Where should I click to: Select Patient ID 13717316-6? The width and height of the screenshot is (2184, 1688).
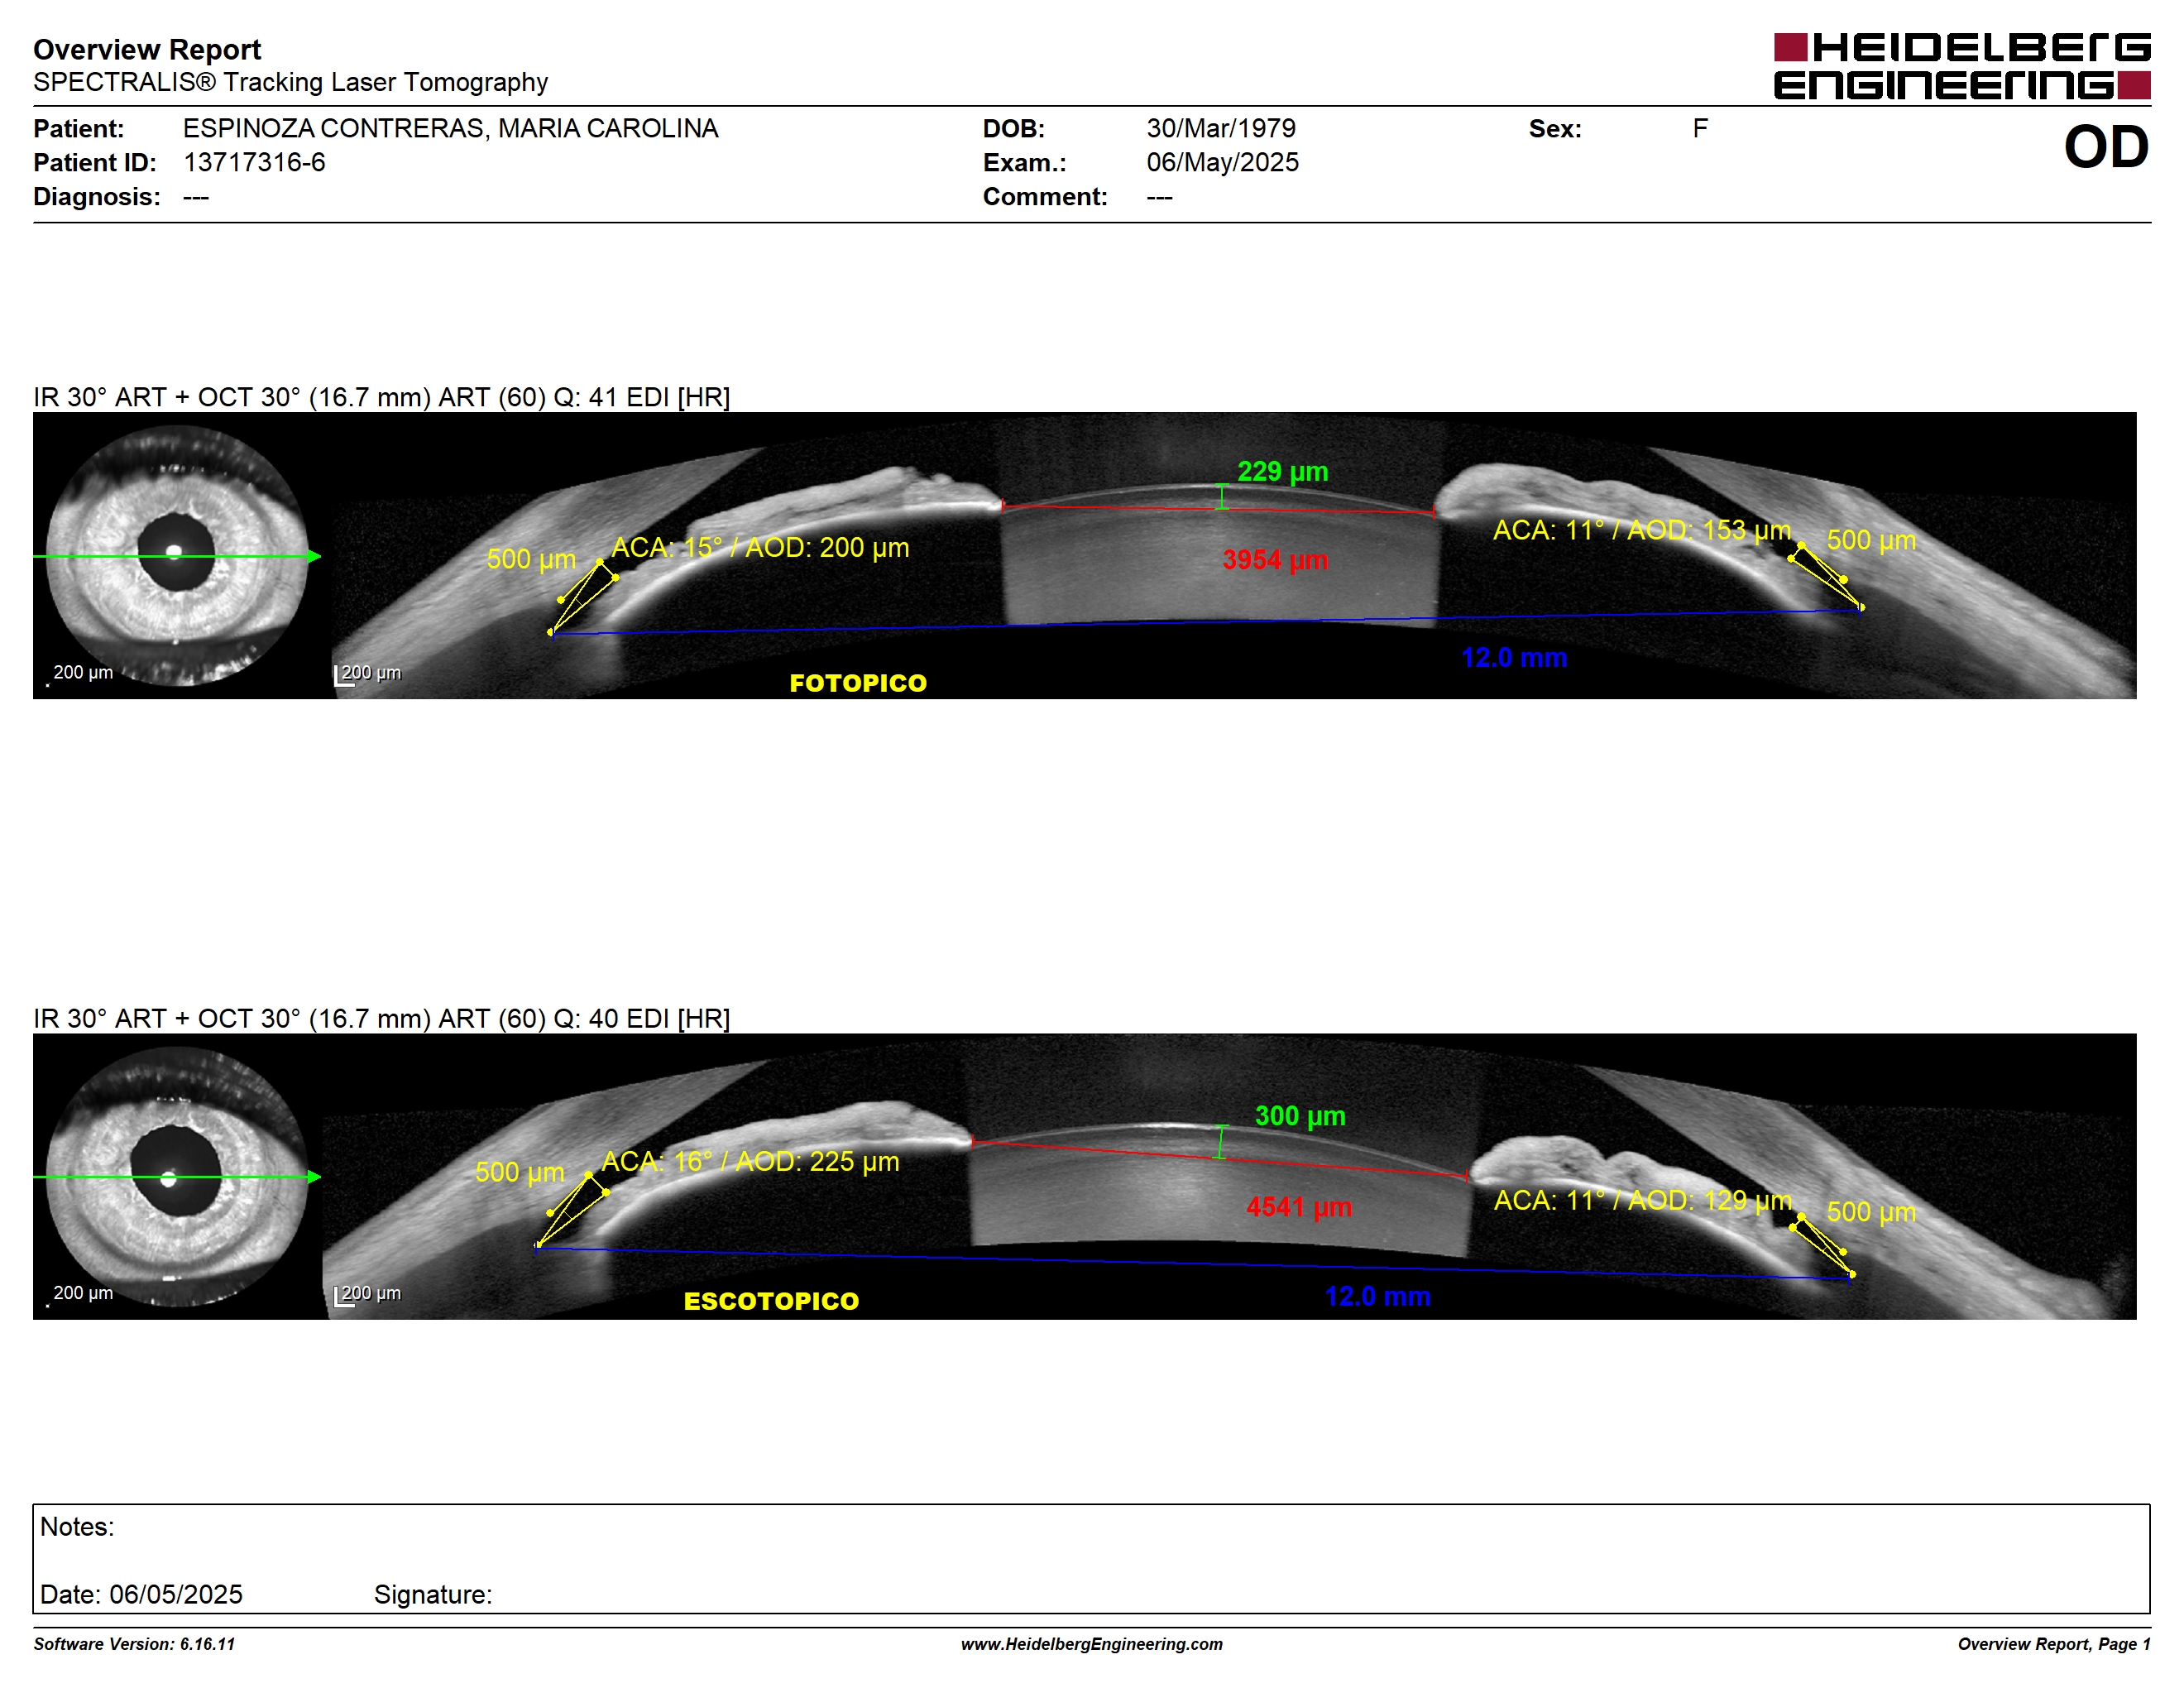click(254, 162)
